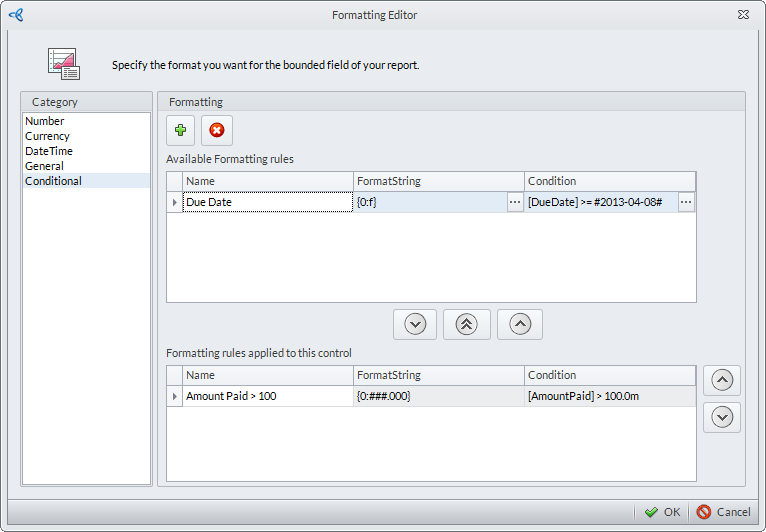Open the Condition ellipsis editor for Due Date

686,202
